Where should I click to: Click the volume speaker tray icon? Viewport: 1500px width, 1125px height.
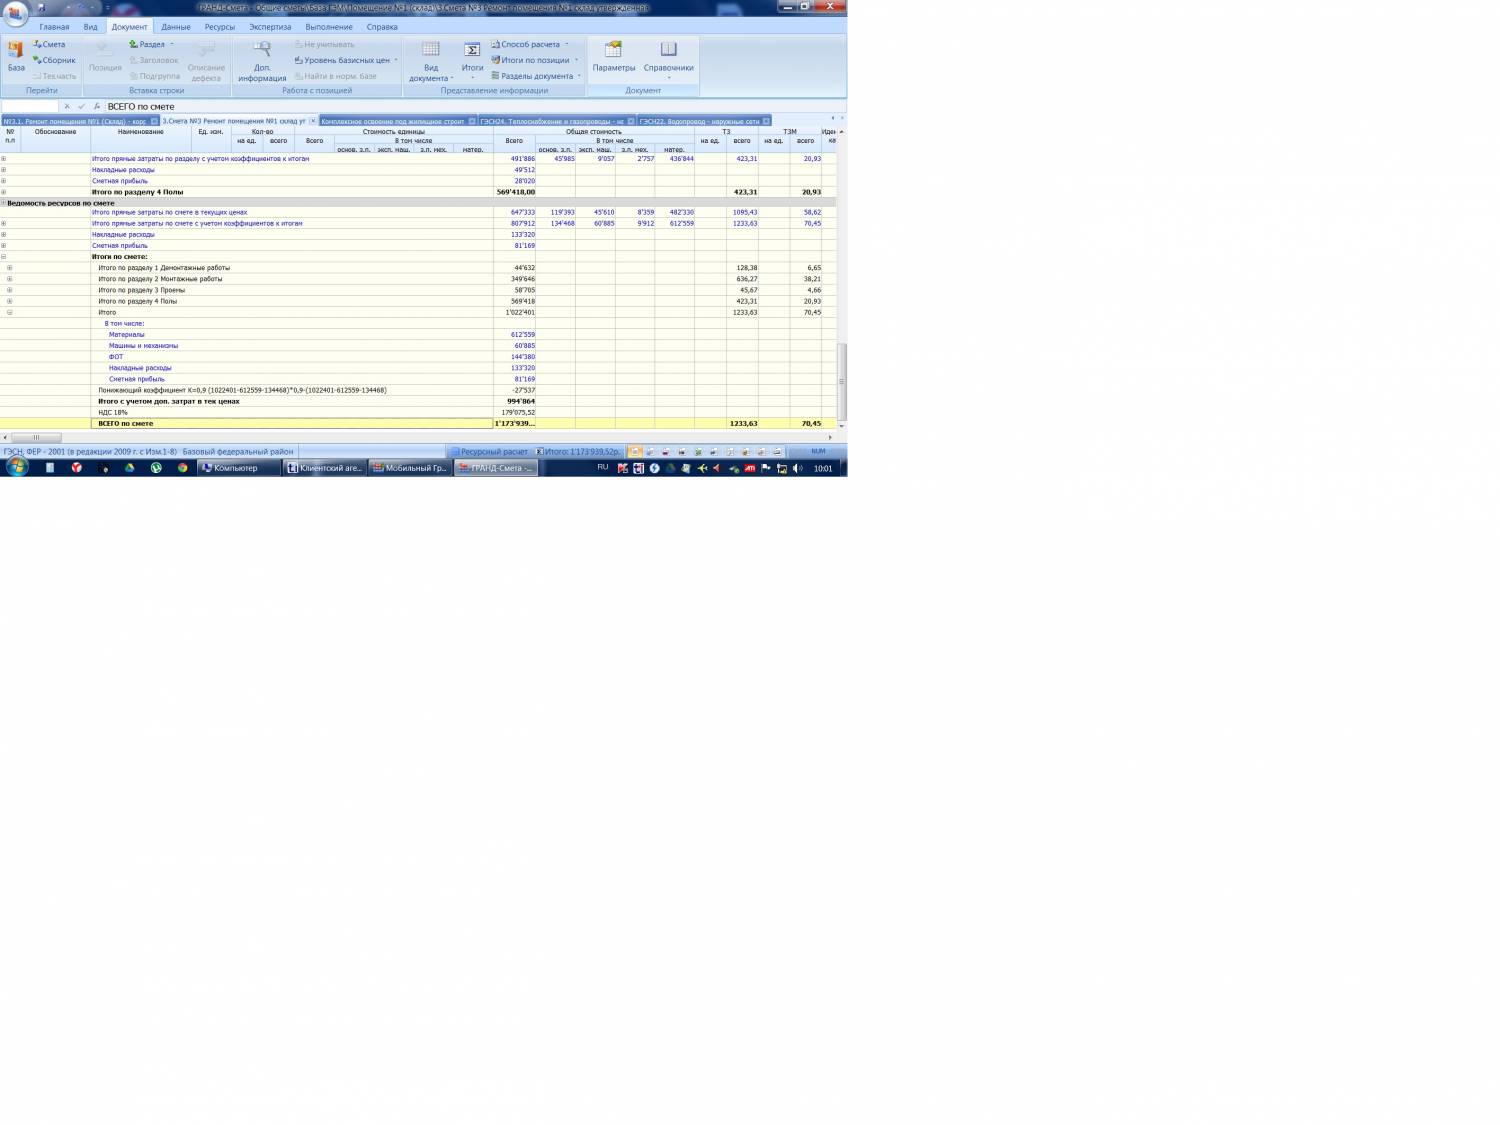pyautogui.click(x=797, y=468)
